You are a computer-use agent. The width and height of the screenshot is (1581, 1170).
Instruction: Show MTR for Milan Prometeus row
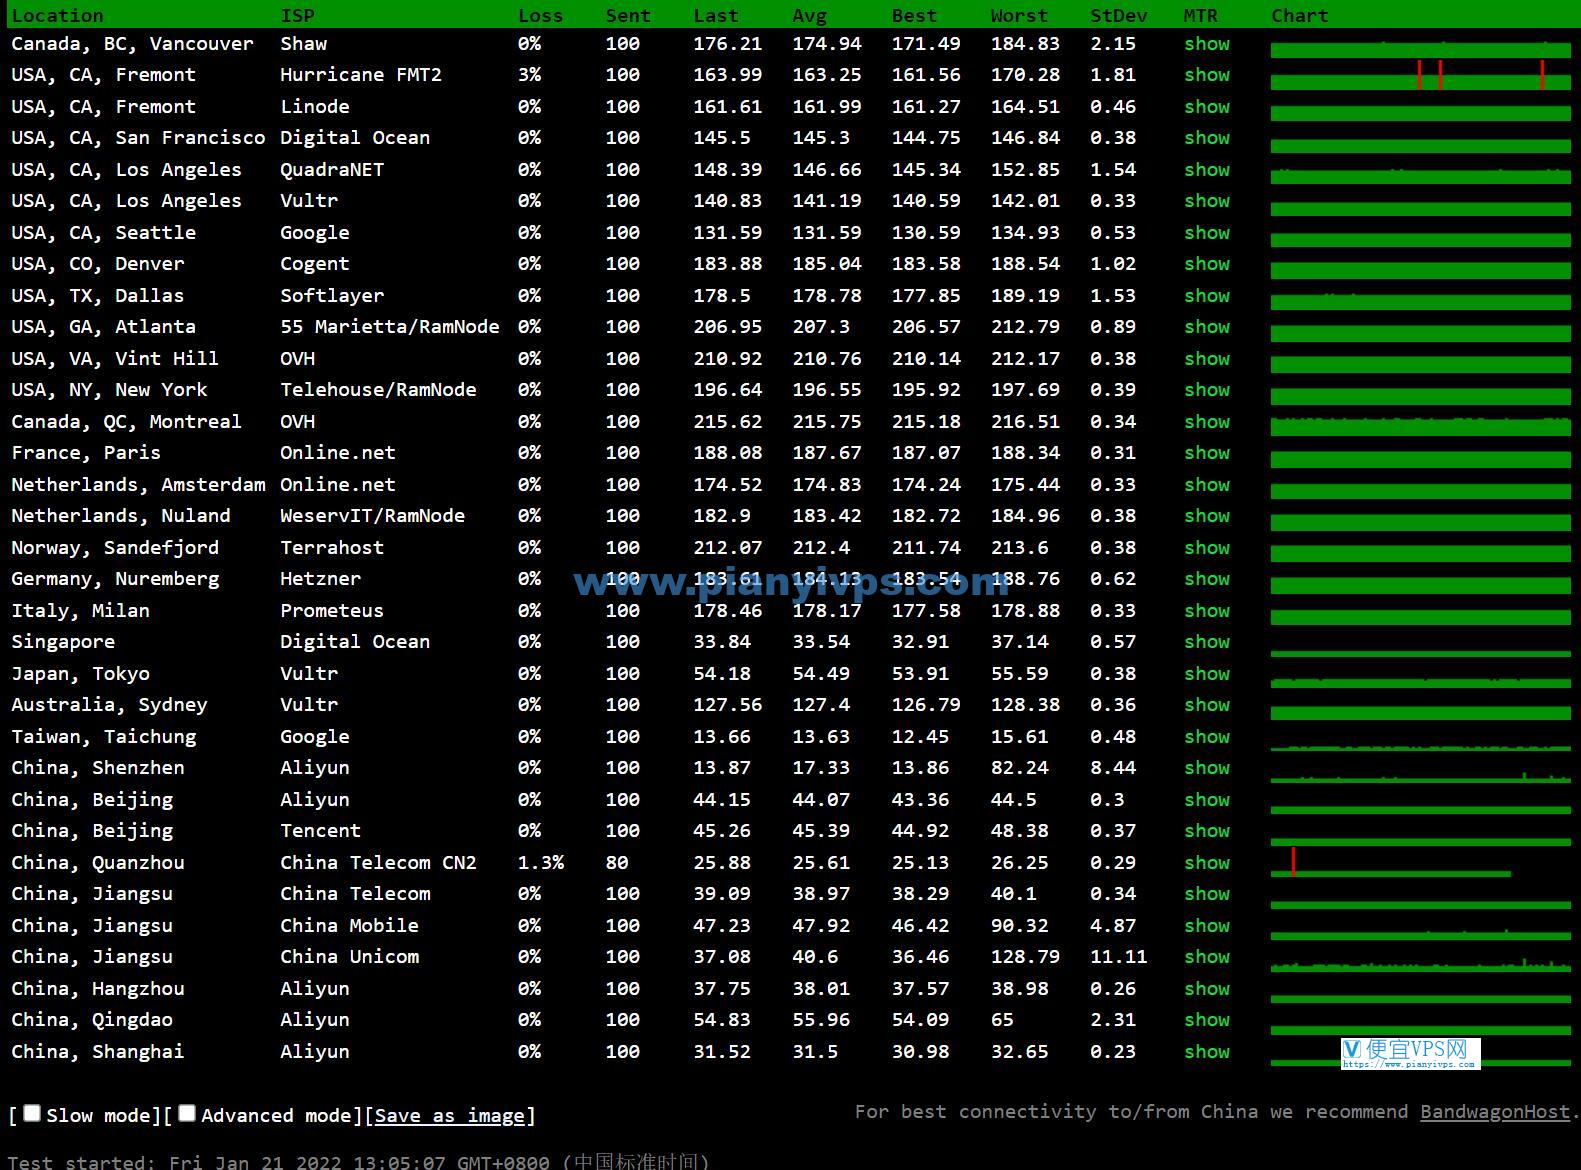[1207, 610]
